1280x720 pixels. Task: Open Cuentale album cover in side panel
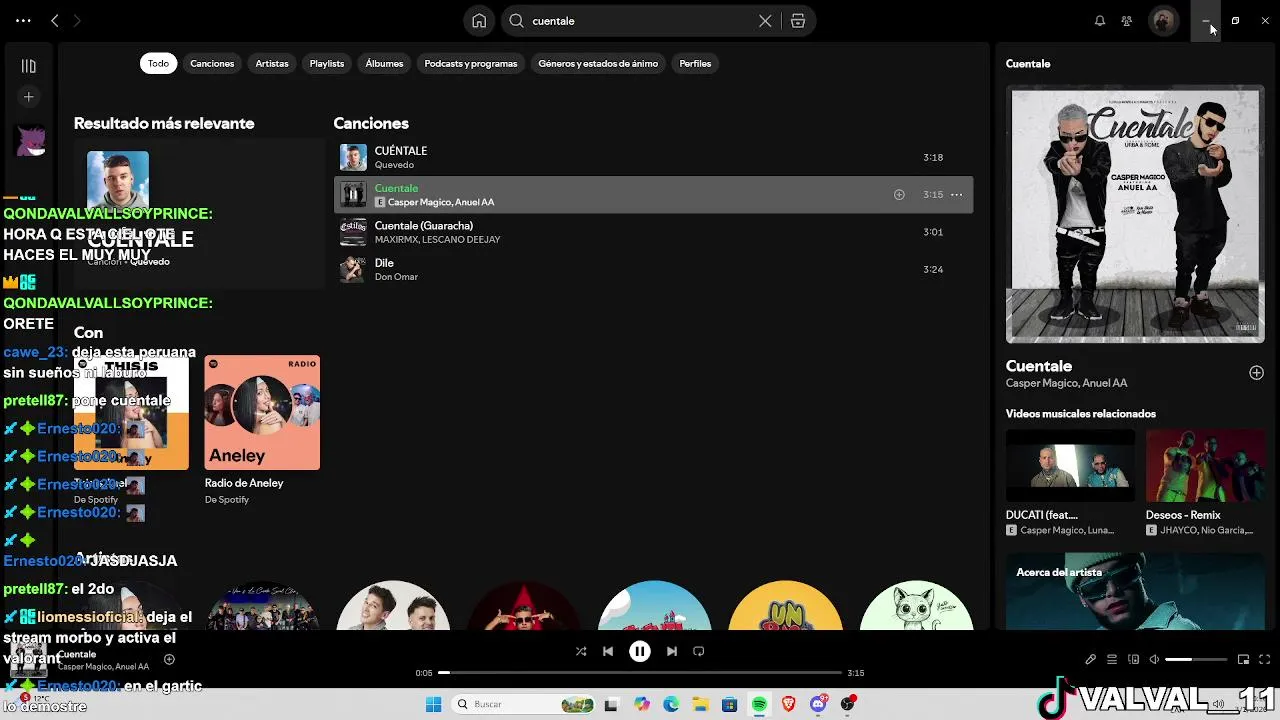(x=1135, y=214)
